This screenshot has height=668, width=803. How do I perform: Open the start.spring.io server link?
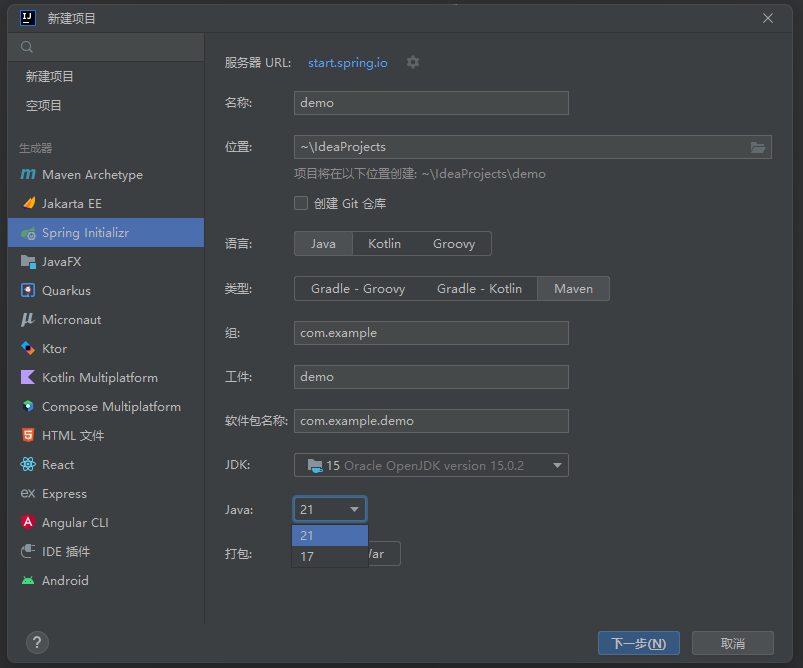(348, 62)
